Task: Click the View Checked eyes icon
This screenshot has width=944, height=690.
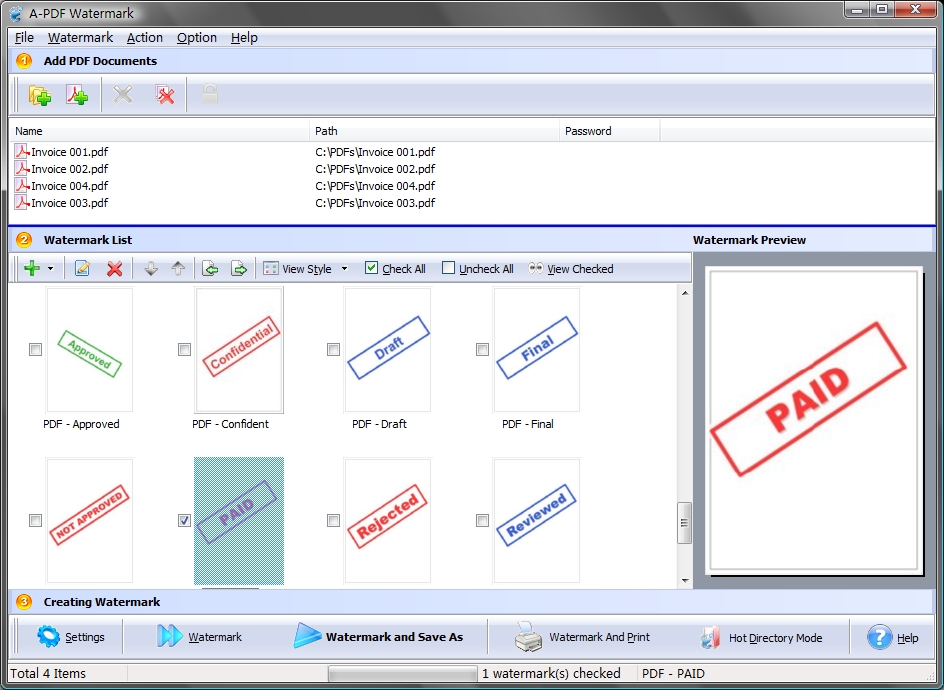Action: pyautogui.click(x=538, y=268)
